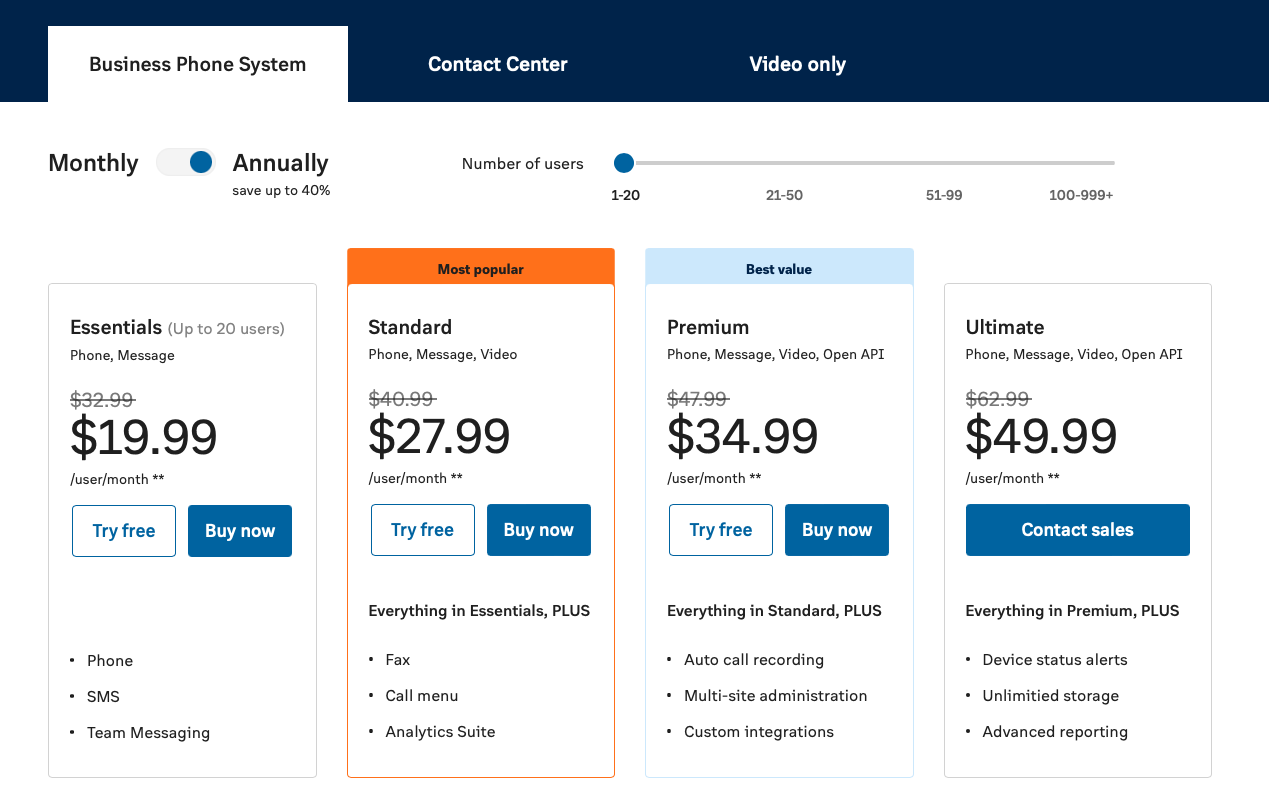Viewport: 1269px width, 802px height.
Task: Buy now the Standard plan
Action: tap(538, 530)
